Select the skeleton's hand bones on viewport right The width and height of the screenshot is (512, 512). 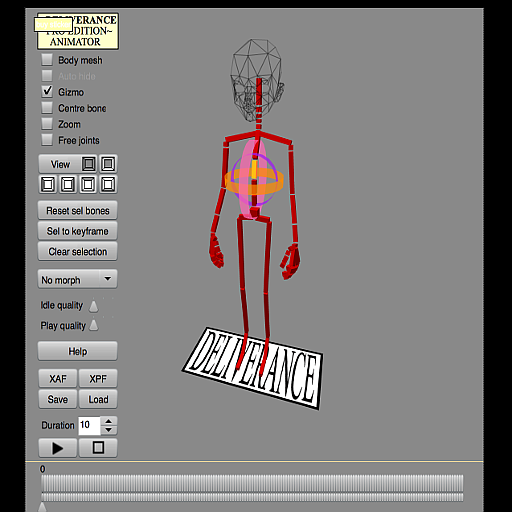(x=290, y=262)
